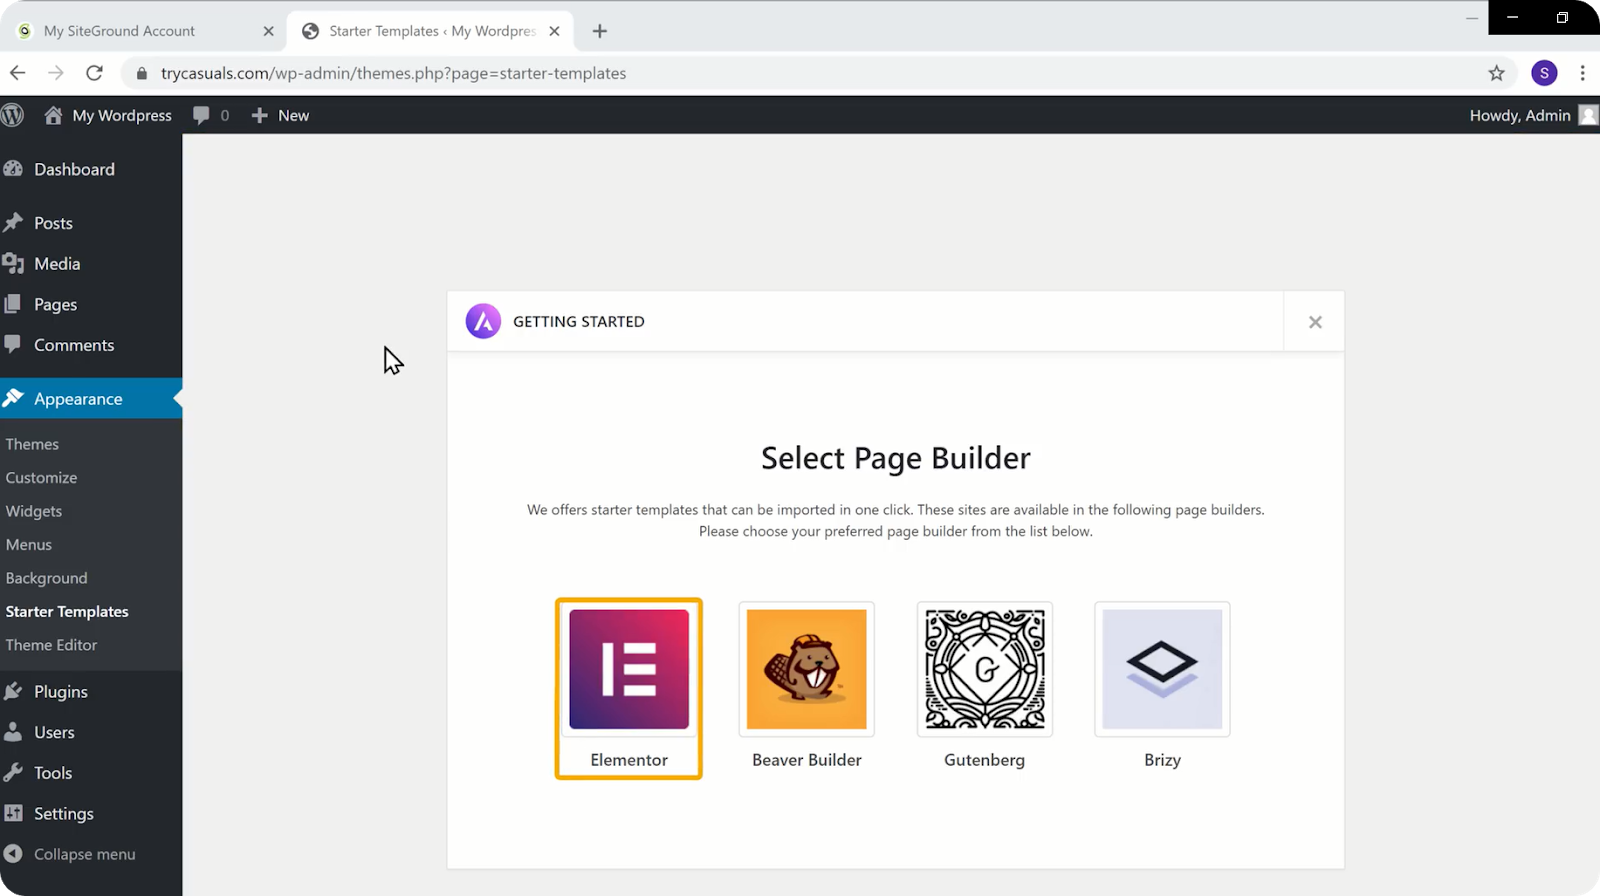This screenshot has height=896, width=1600.
Task: Click the Settings sliders icon
Action: tap(13, 813)
